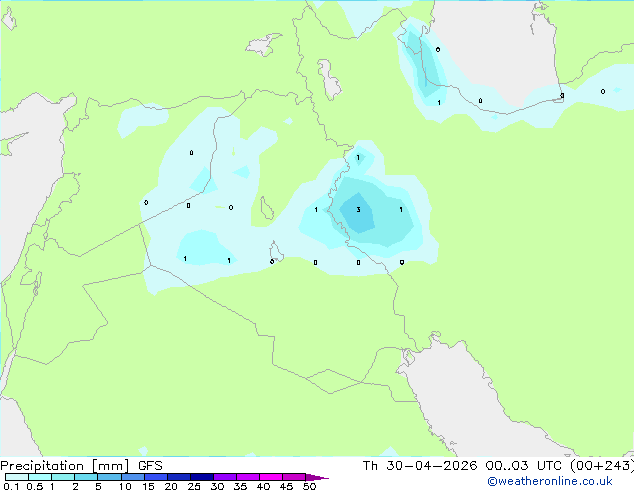Click the 'Precipitation [mm]' title text
Image resolution: width=634 pixels, height=490 pixels.
click(65, 466)
